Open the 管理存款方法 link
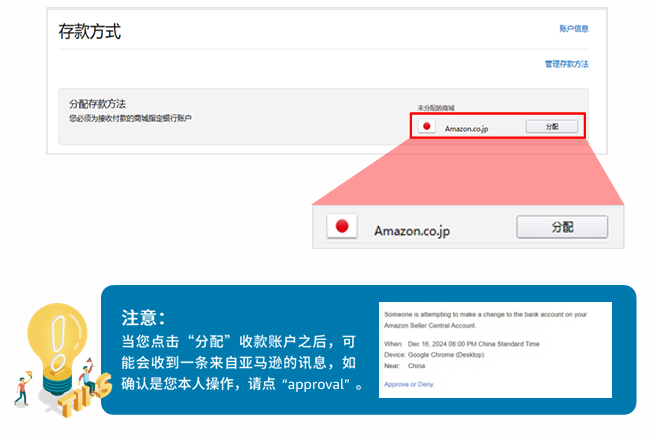 [566, 64]
